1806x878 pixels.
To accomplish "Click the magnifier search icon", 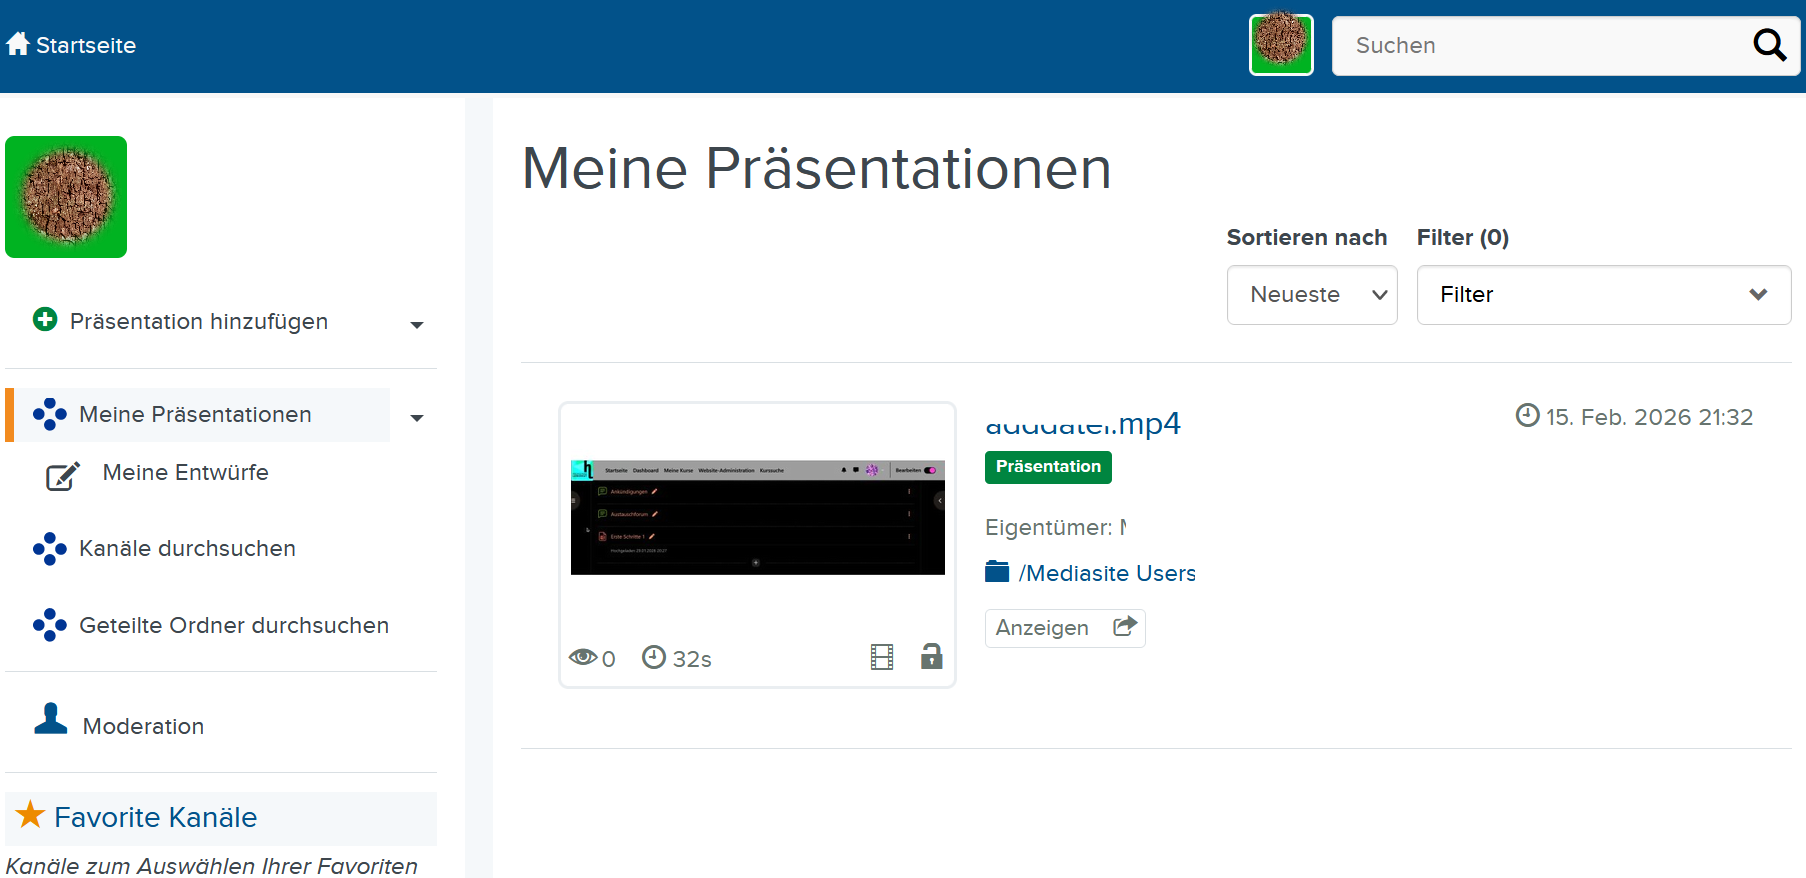I will pos(1769,45).
